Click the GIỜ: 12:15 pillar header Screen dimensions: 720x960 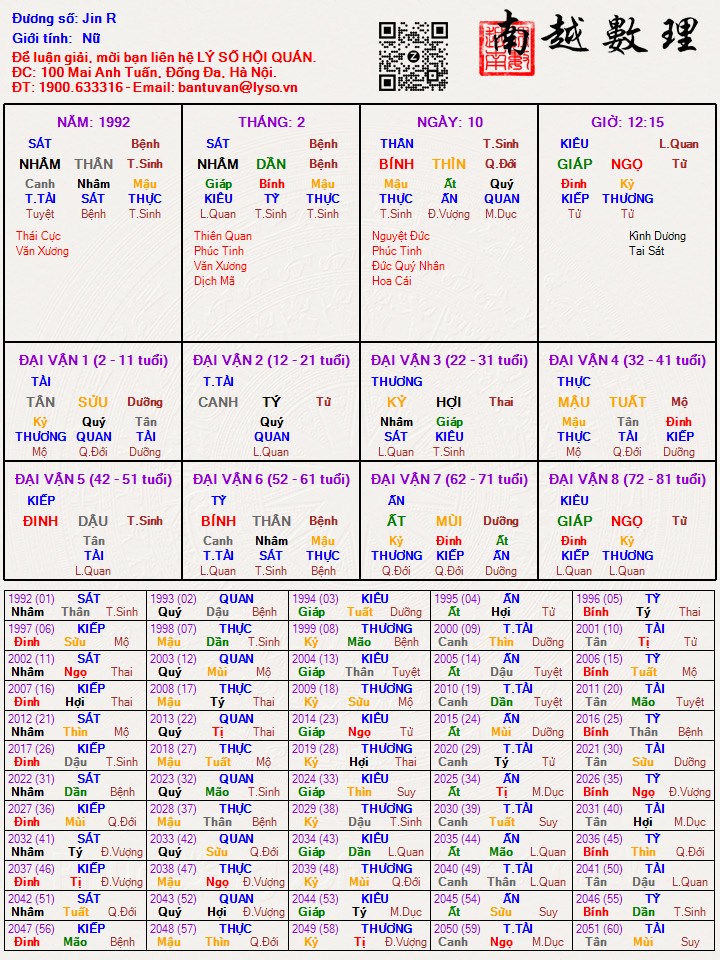[x=627, y=122]
